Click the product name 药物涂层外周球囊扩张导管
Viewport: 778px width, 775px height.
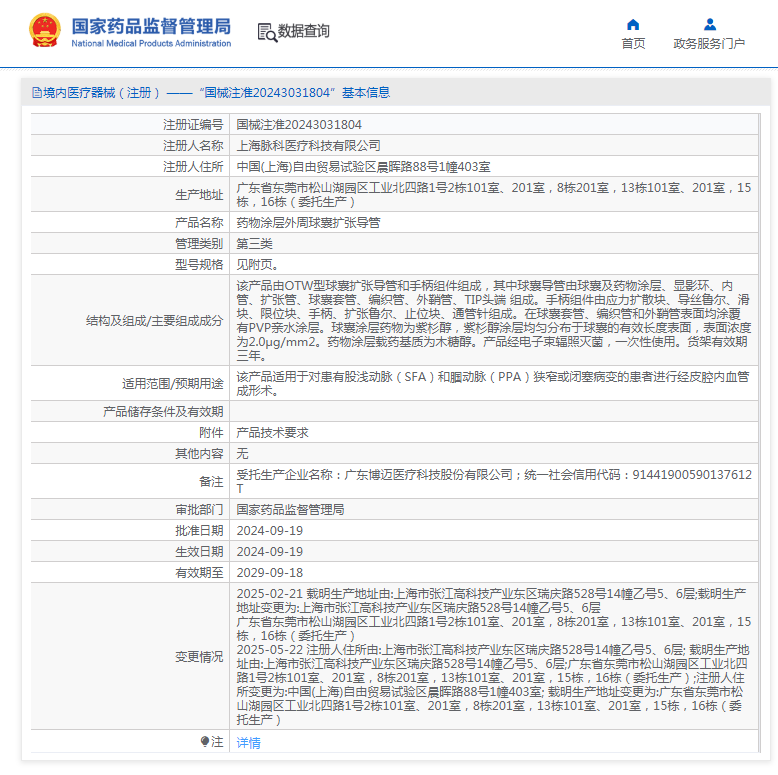309,223
